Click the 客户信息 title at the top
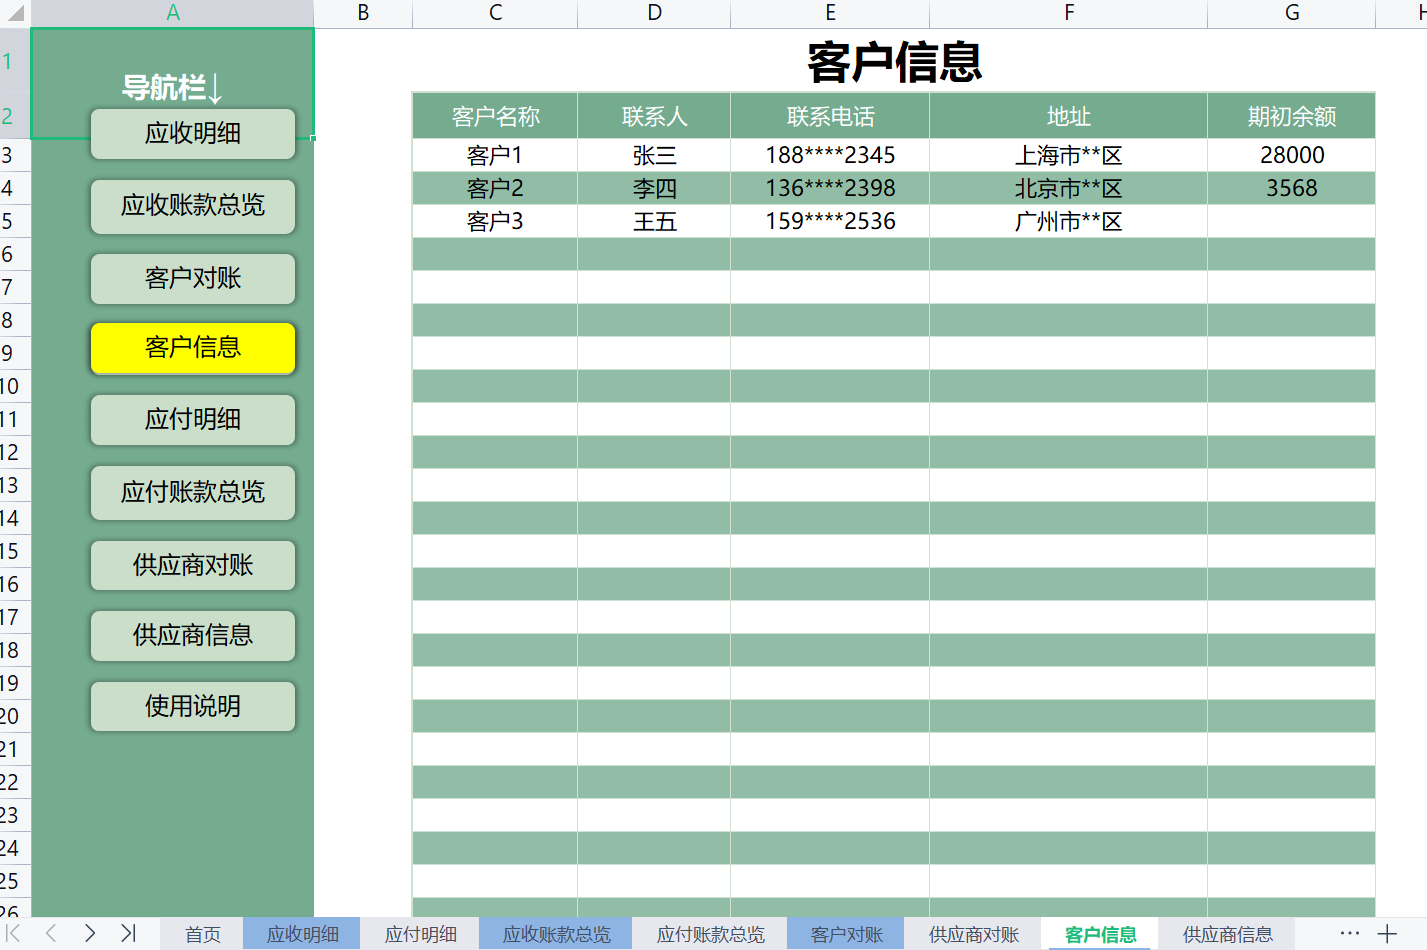 click(894, 62)
